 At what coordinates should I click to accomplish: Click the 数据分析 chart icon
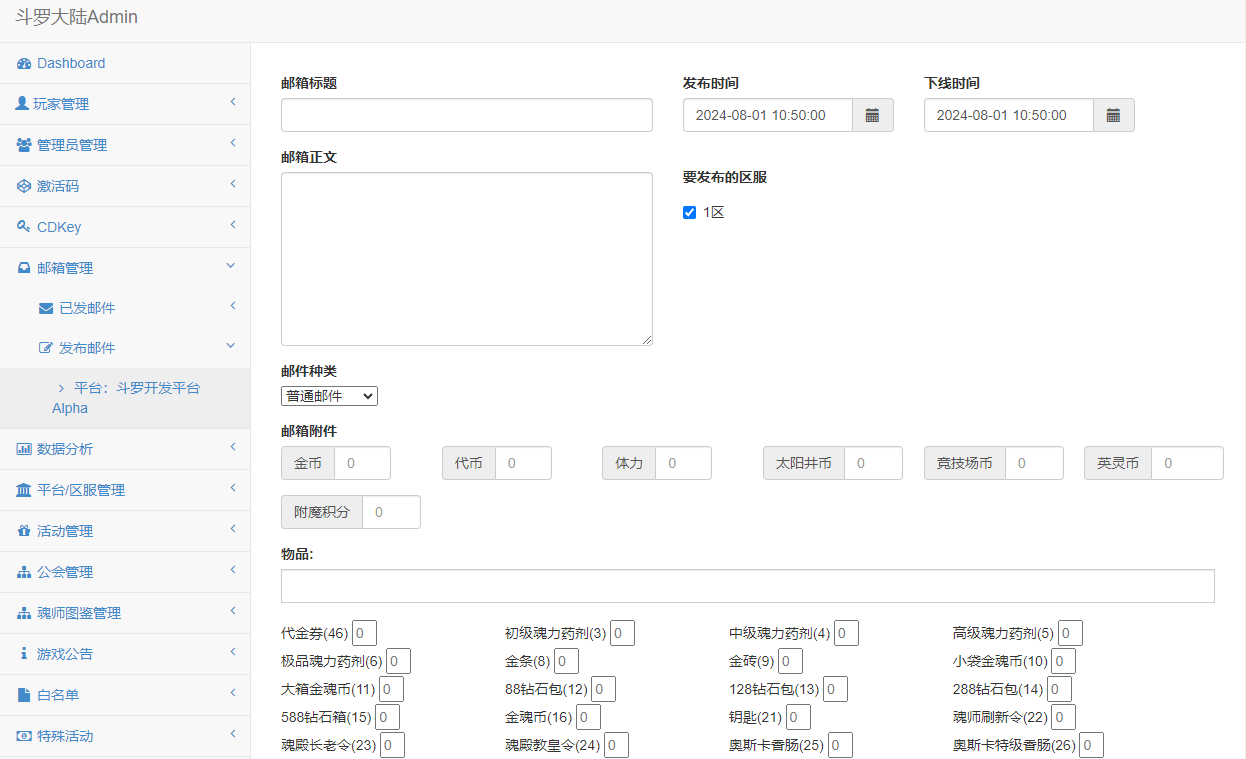[x=22, y=448]
